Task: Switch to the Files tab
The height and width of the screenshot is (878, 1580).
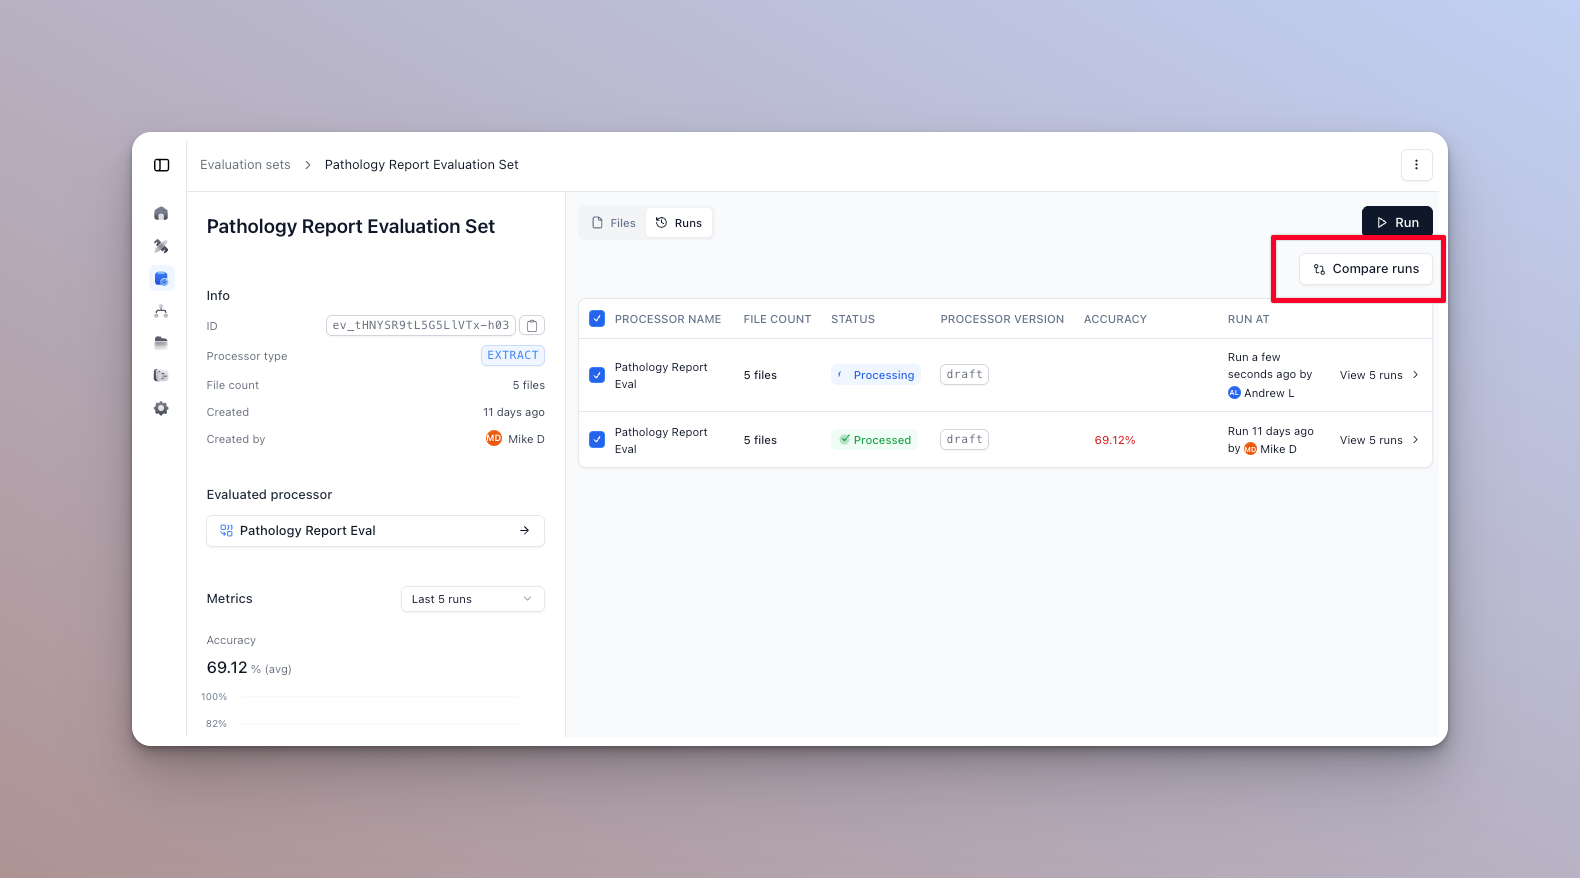Action: (x=613, y=223)
